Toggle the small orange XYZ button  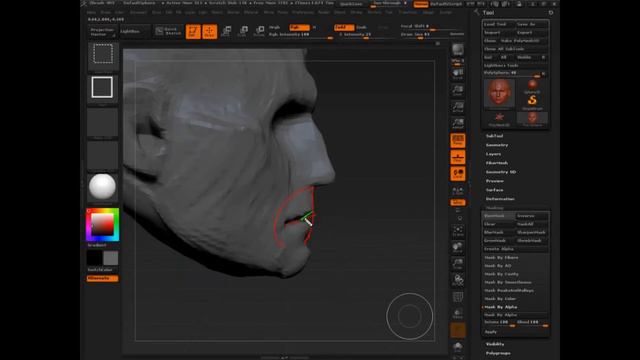coord(458,202)
